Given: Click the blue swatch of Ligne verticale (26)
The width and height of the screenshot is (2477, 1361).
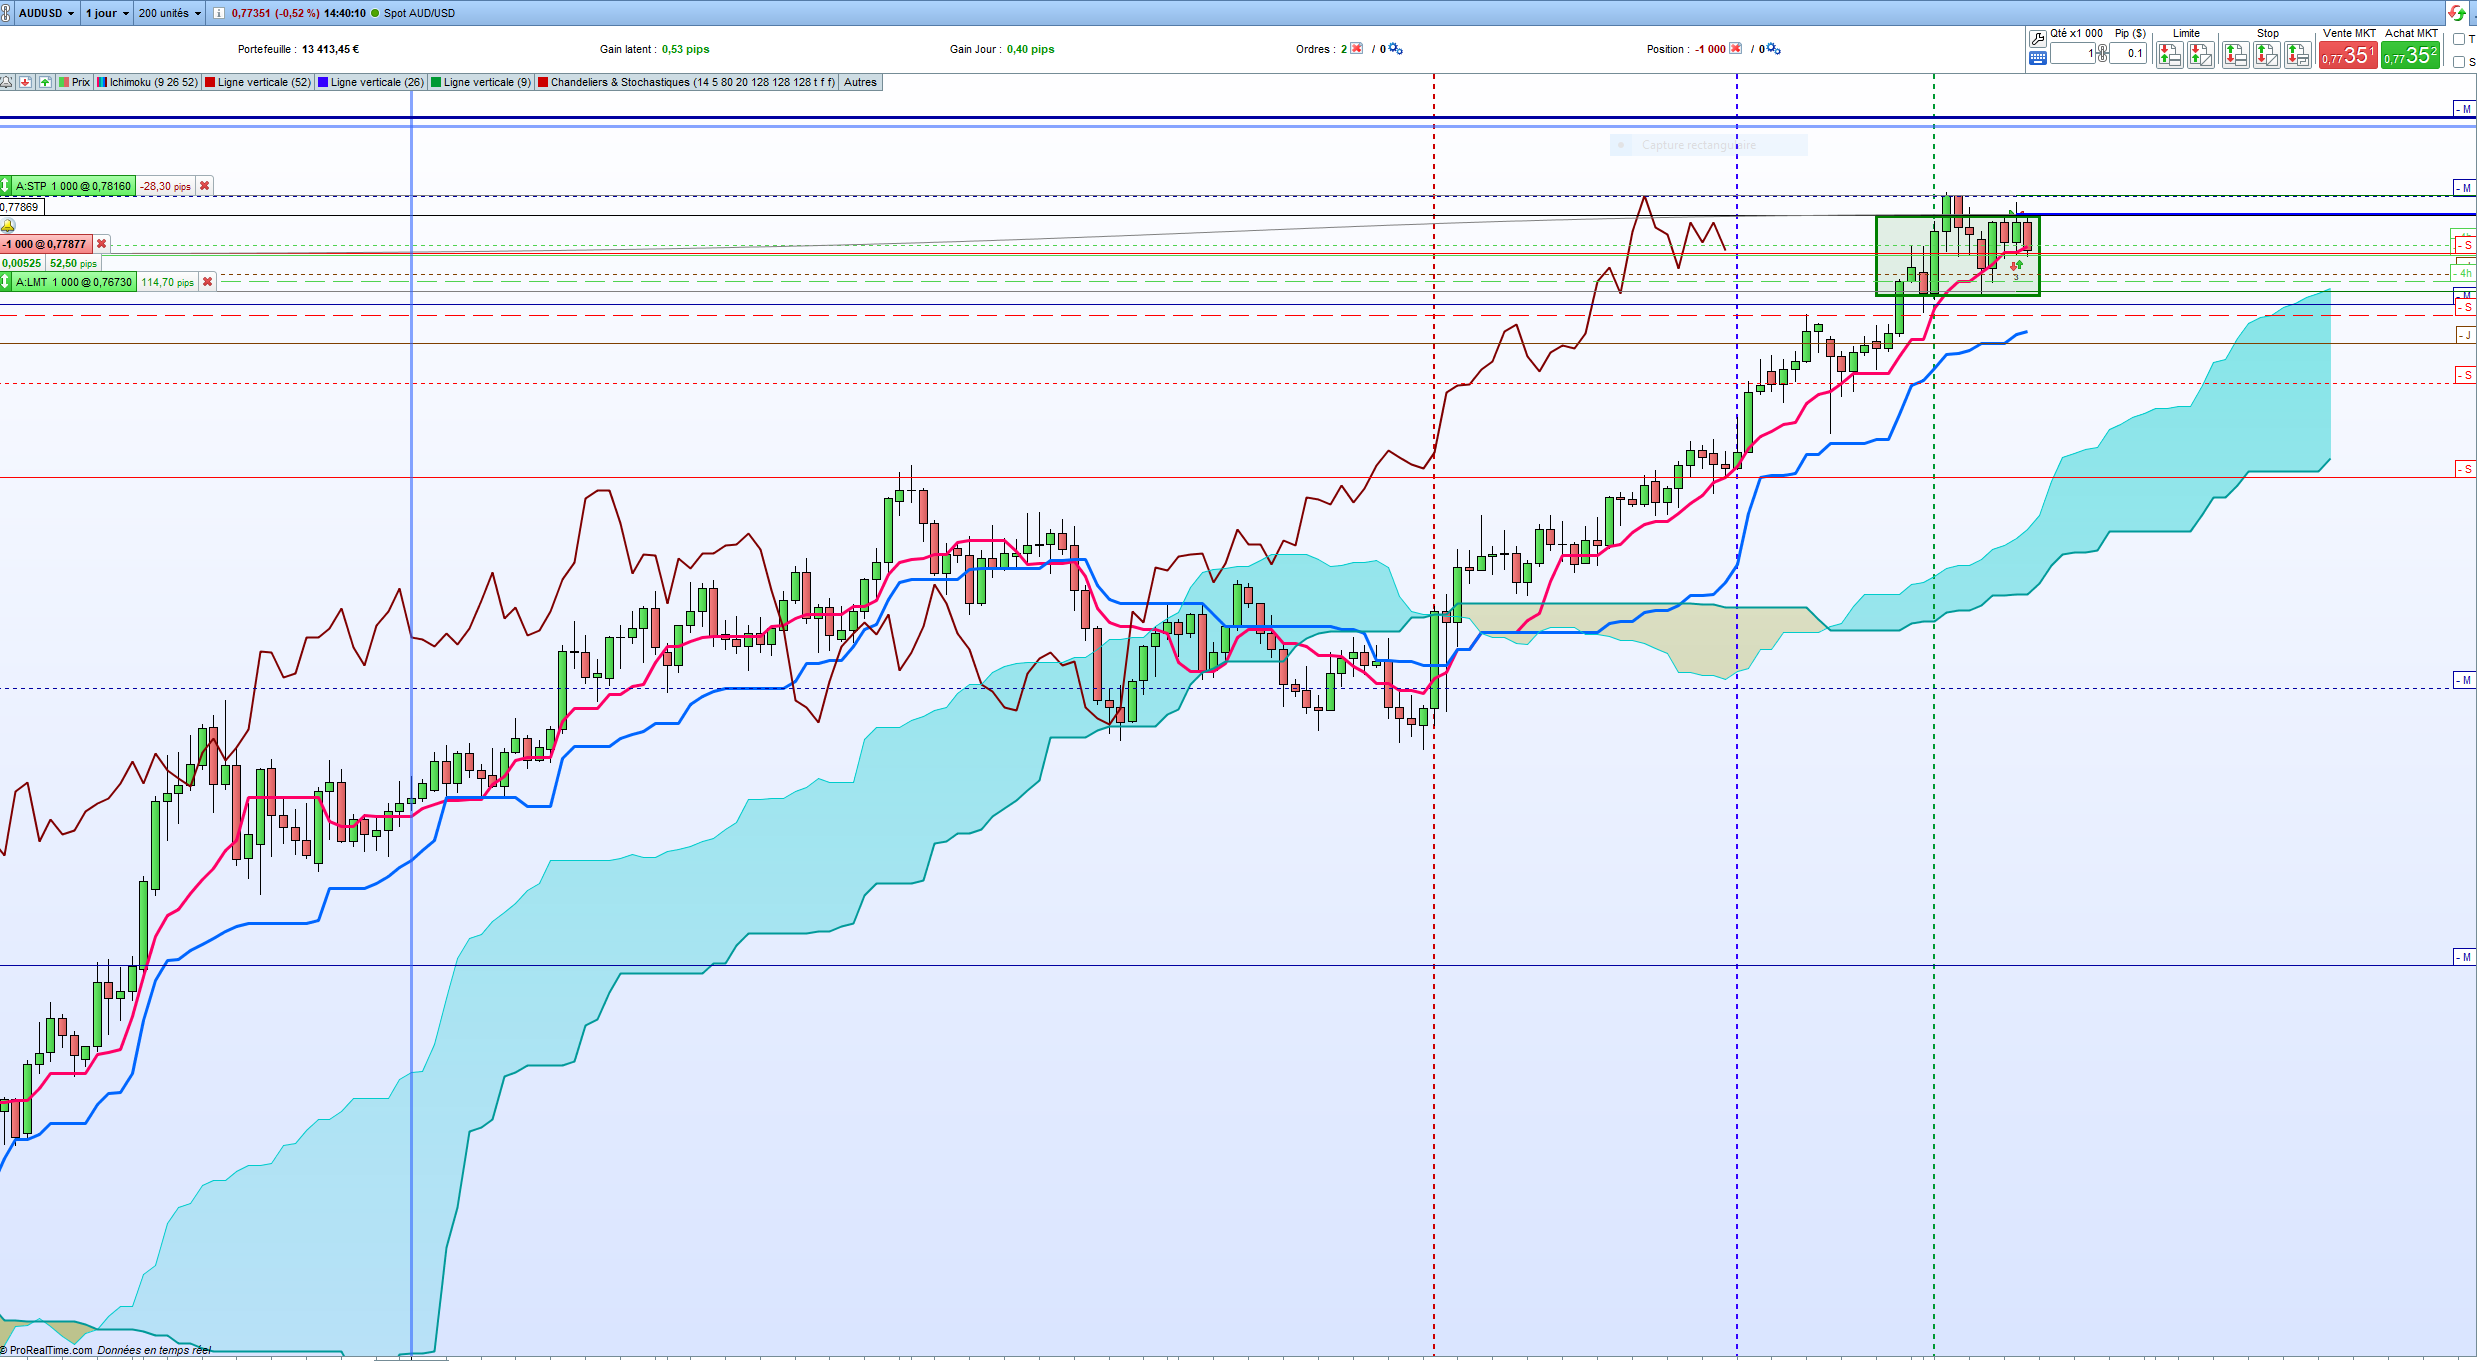Looking at the screenshot, I should pos(323,83).
